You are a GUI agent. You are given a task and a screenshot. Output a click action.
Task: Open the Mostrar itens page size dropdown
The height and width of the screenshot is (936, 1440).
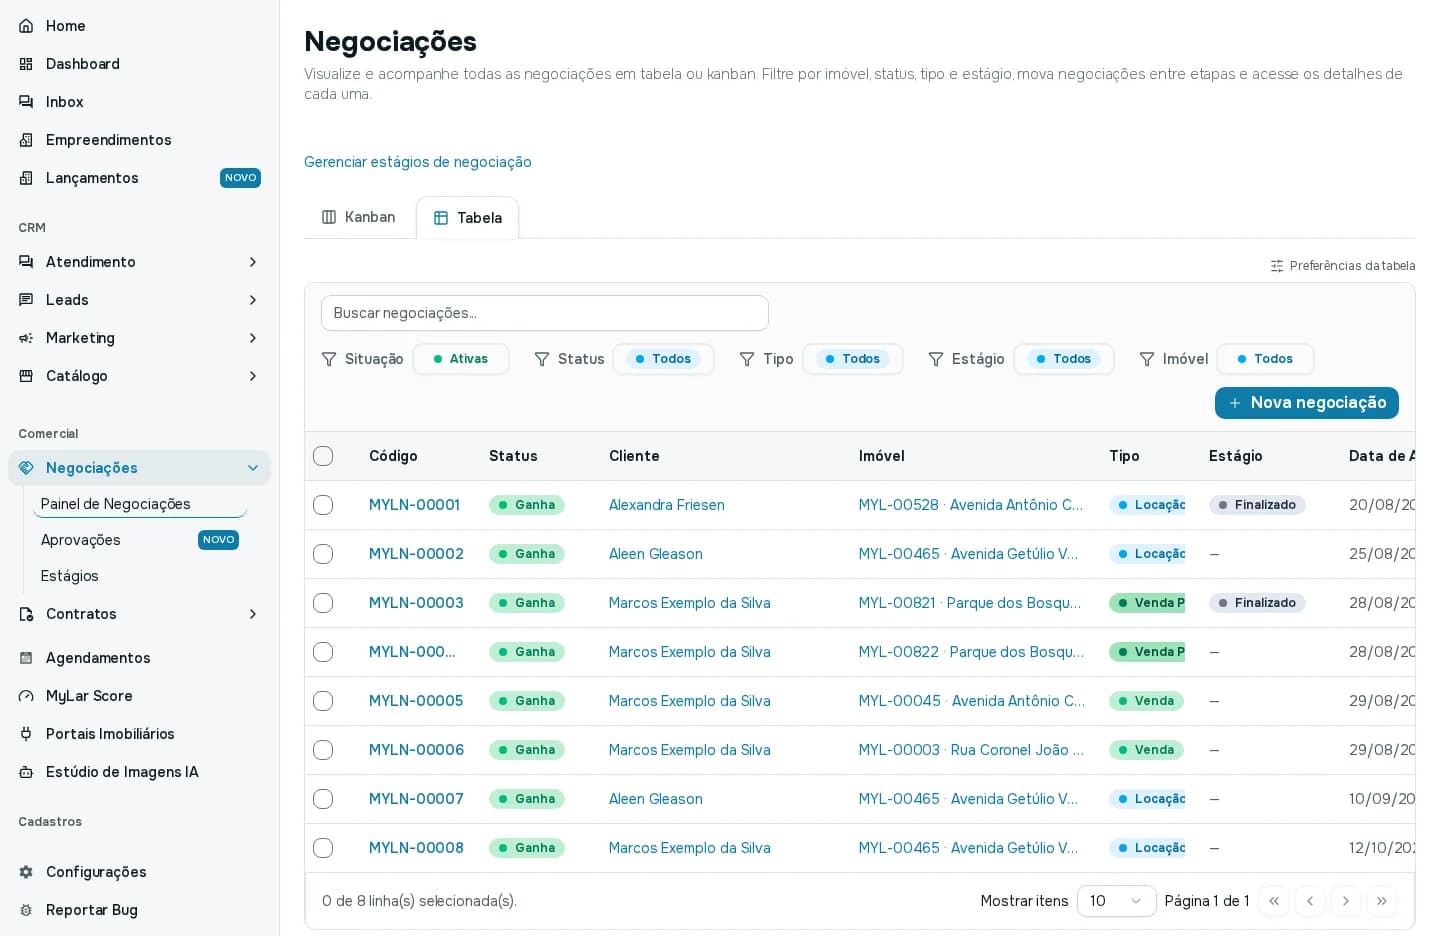[x=1116, y=901]
